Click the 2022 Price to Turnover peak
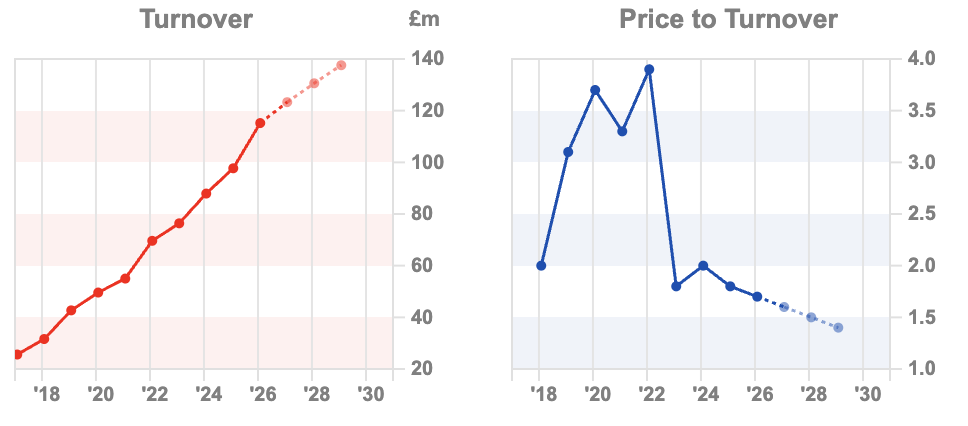This screenshot has width=968, height=426. 649,69
